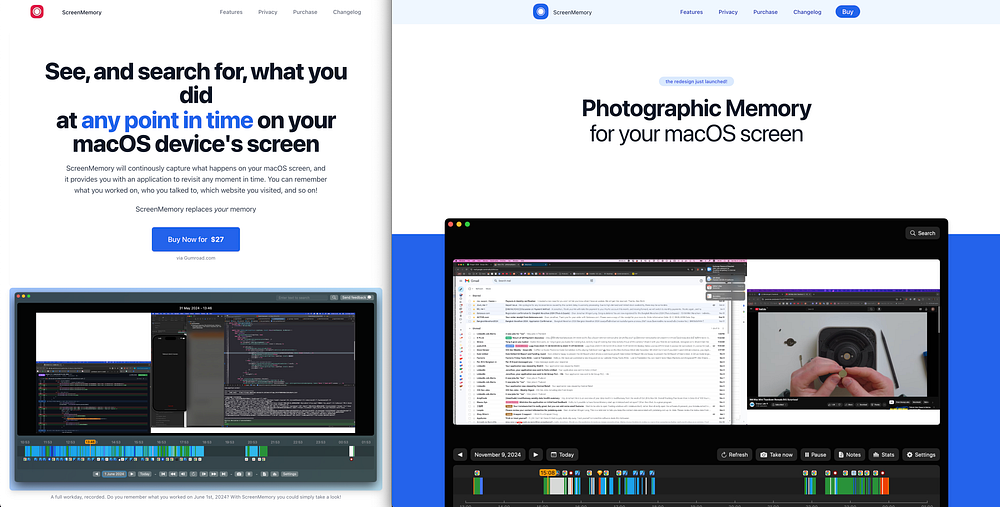Click Today in the gray app toolbar
Screen dimensions: 1000x507
(x=145, y=474)
